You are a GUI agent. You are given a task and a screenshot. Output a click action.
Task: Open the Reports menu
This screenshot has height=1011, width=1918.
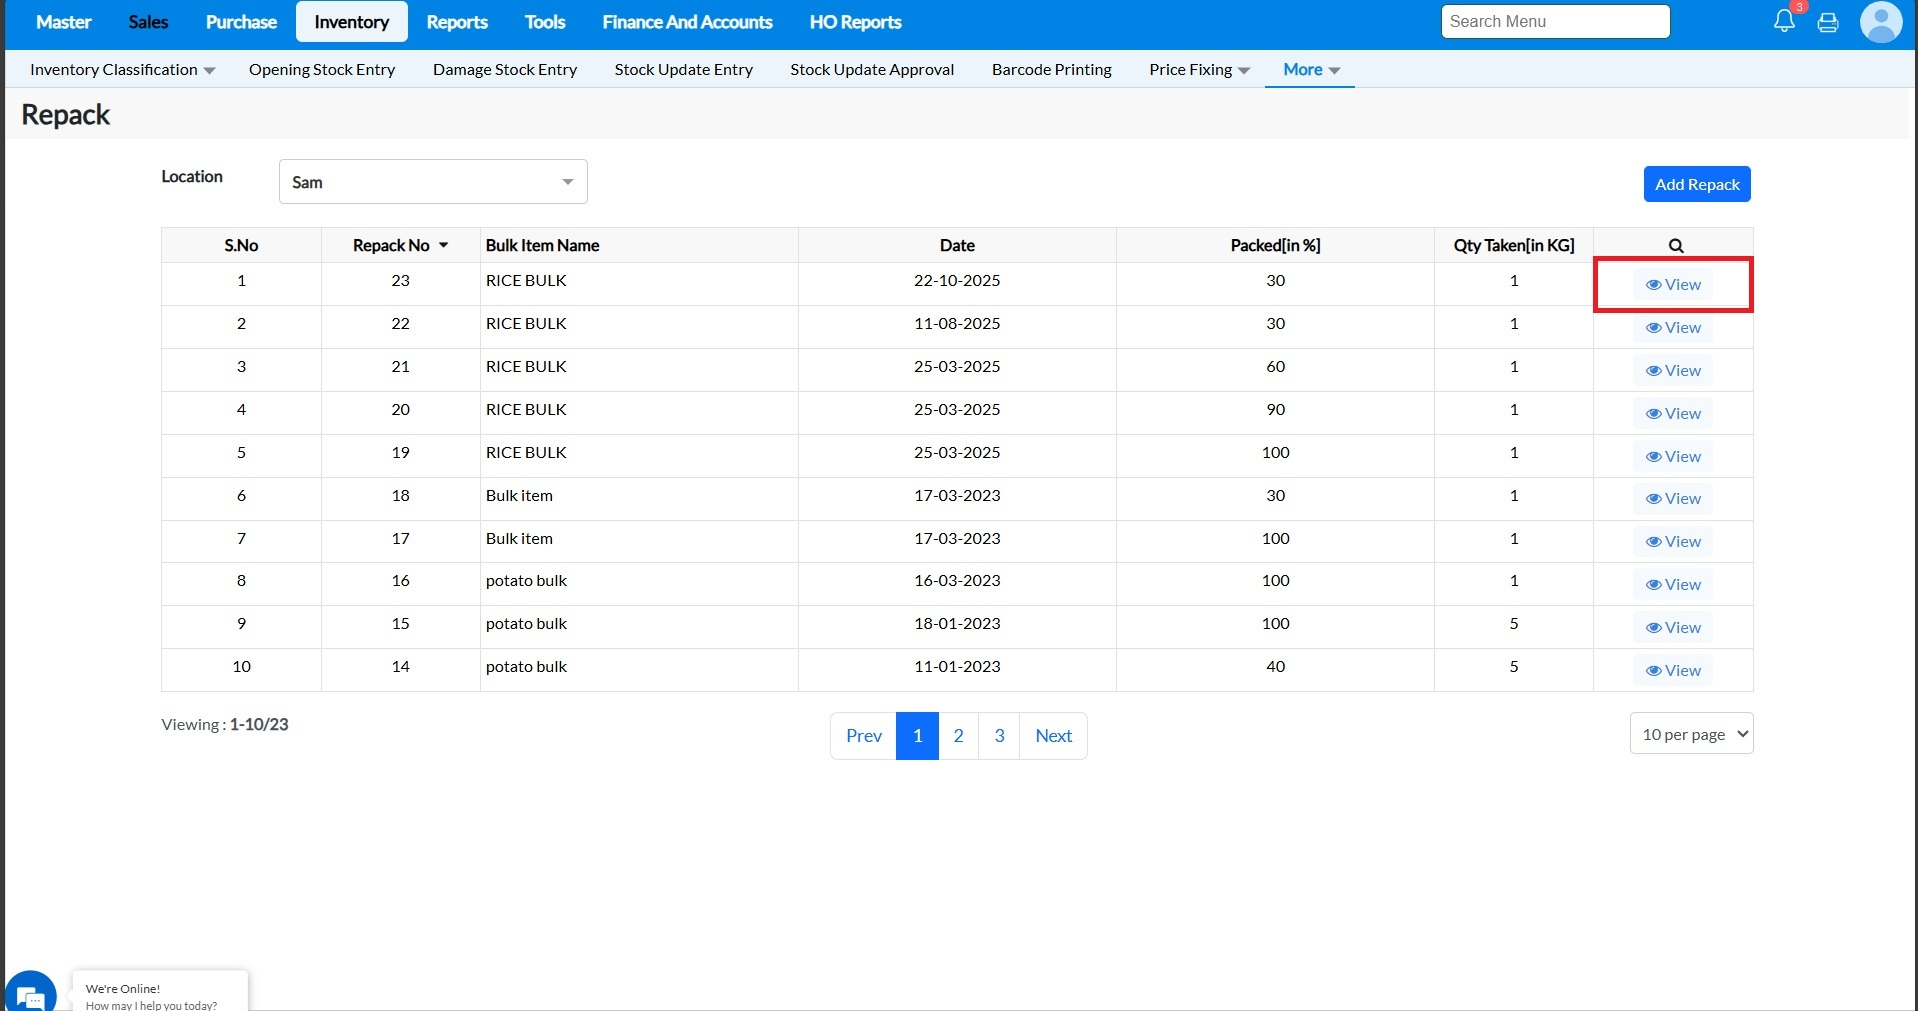[x=457, y=22]
